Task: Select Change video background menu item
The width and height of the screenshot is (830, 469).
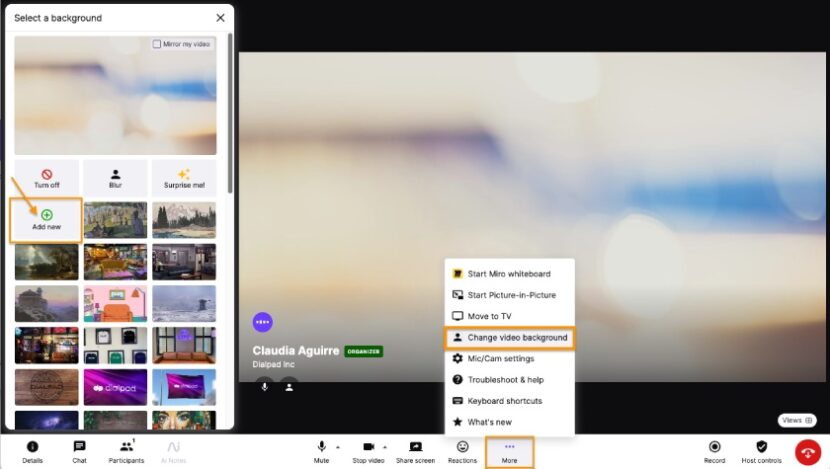Action: (509, 337)
